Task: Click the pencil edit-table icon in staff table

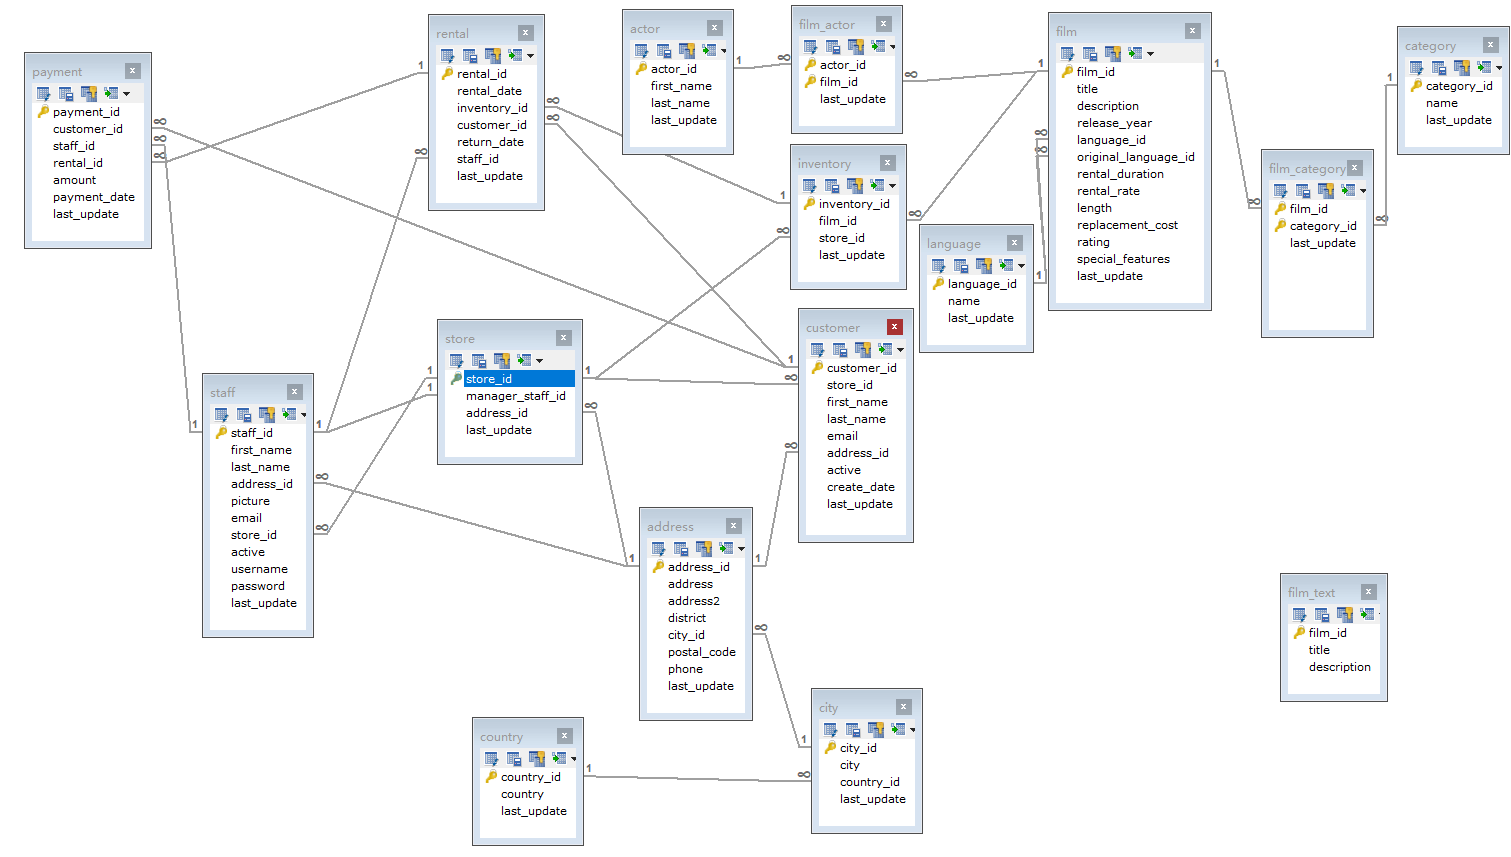Action: coord(221,415)
